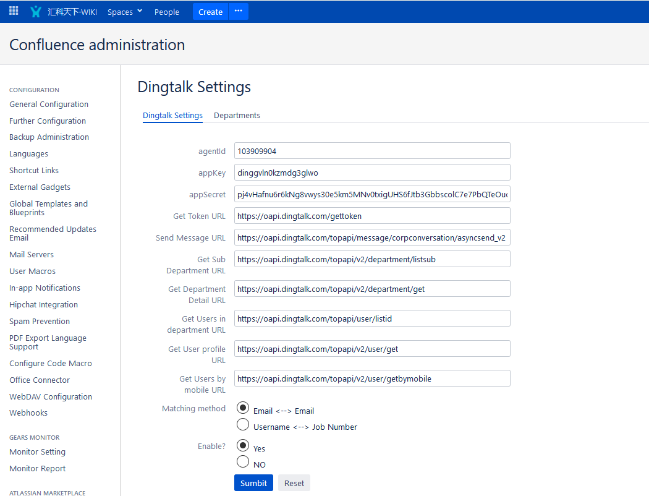Open Monitor Report under Gears Monitor
This screenshot has width=649, height=496.
[x=37, y=468]
